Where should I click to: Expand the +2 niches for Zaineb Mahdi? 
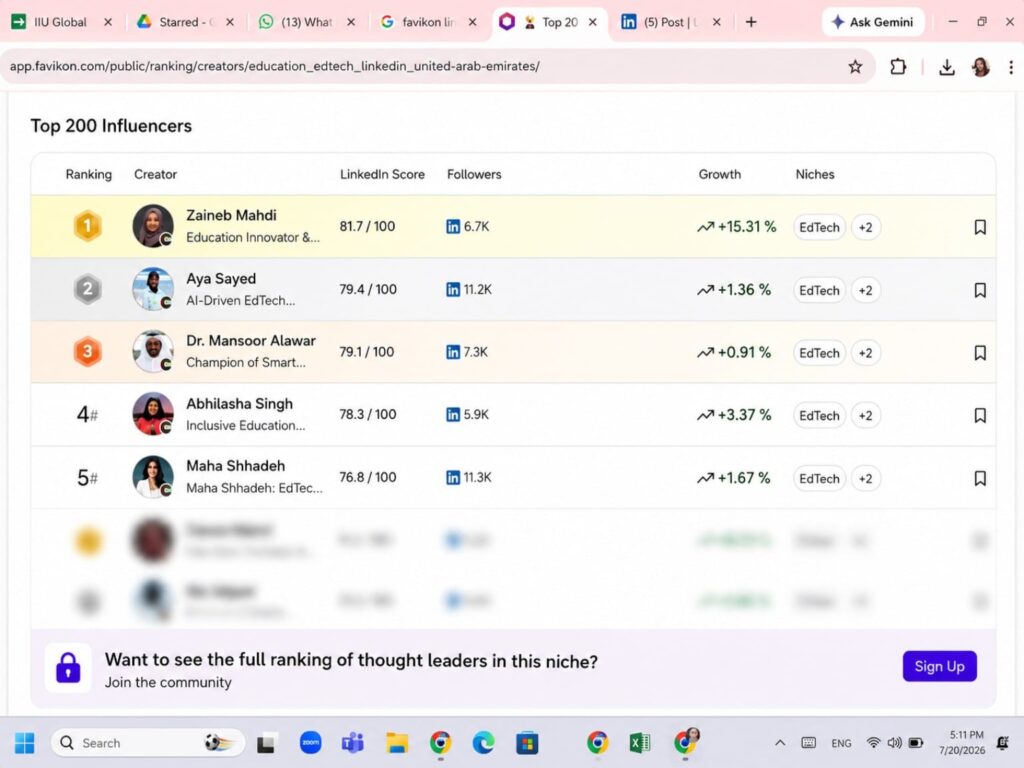click(865, 227)
